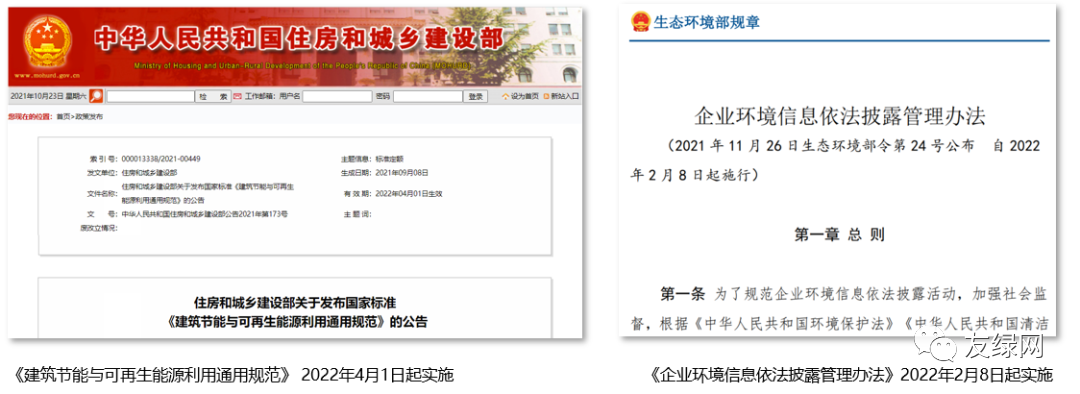Click the orange icon beside 新站入口

point(546,96)
